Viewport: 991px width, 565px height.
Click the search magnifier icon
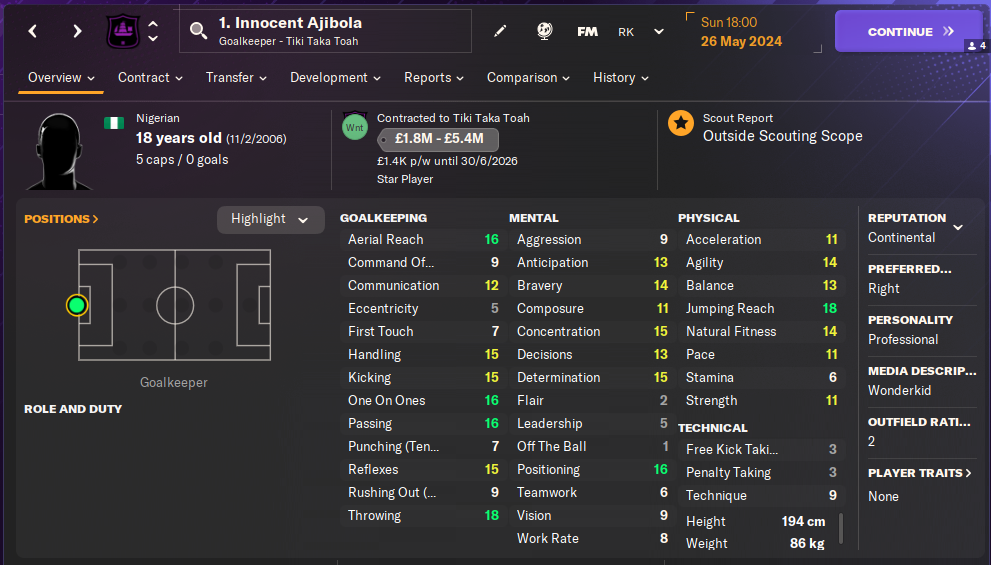click(x=198, y=31)
